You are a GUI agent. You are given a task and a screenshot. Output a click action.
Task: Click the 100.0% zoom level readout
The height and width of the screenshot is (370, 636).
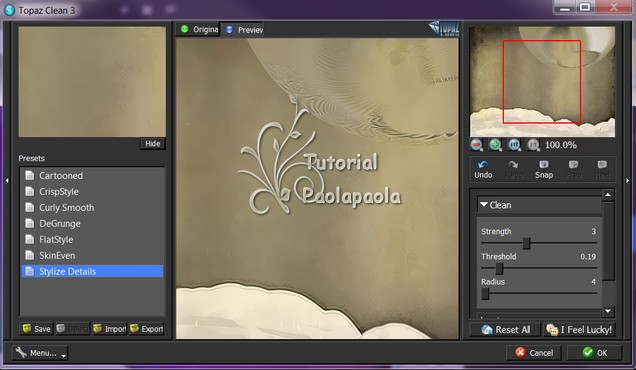pos(561,145)
